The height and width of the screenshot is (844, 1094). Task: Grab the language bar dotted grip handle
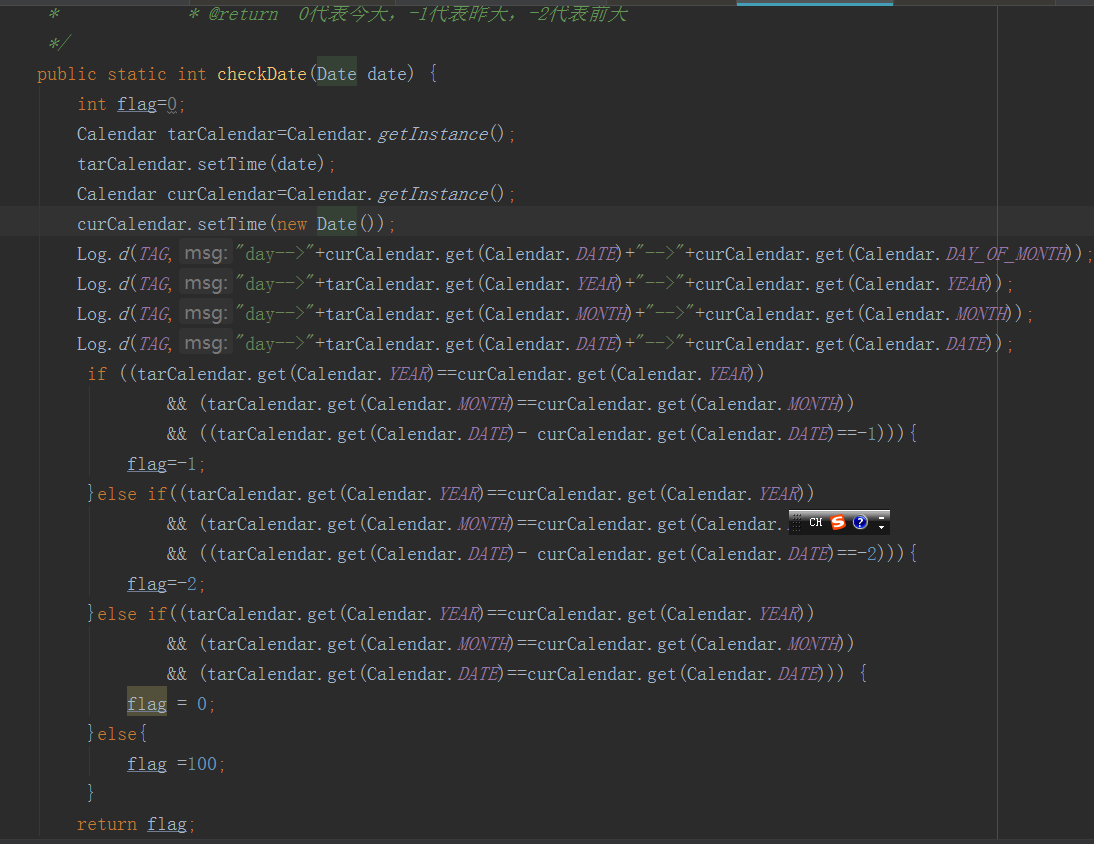tap(796, 522)
